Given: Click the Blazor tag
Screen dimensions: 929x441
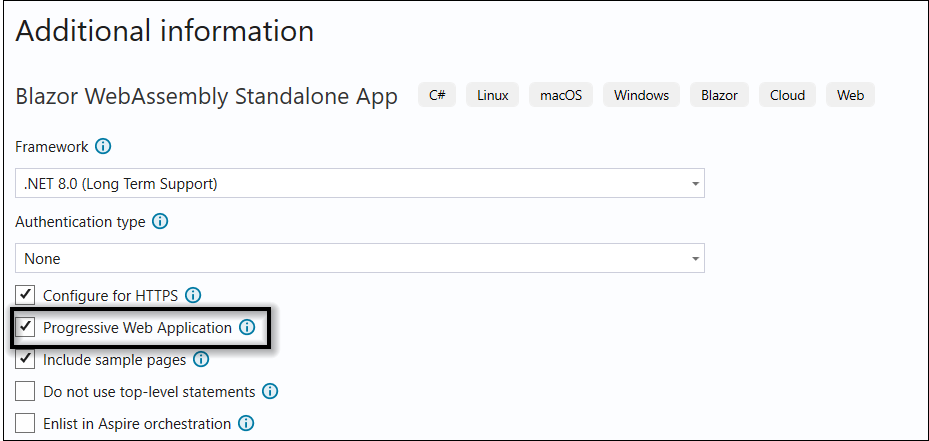Looking at the screenshot, I should [719, 95].
